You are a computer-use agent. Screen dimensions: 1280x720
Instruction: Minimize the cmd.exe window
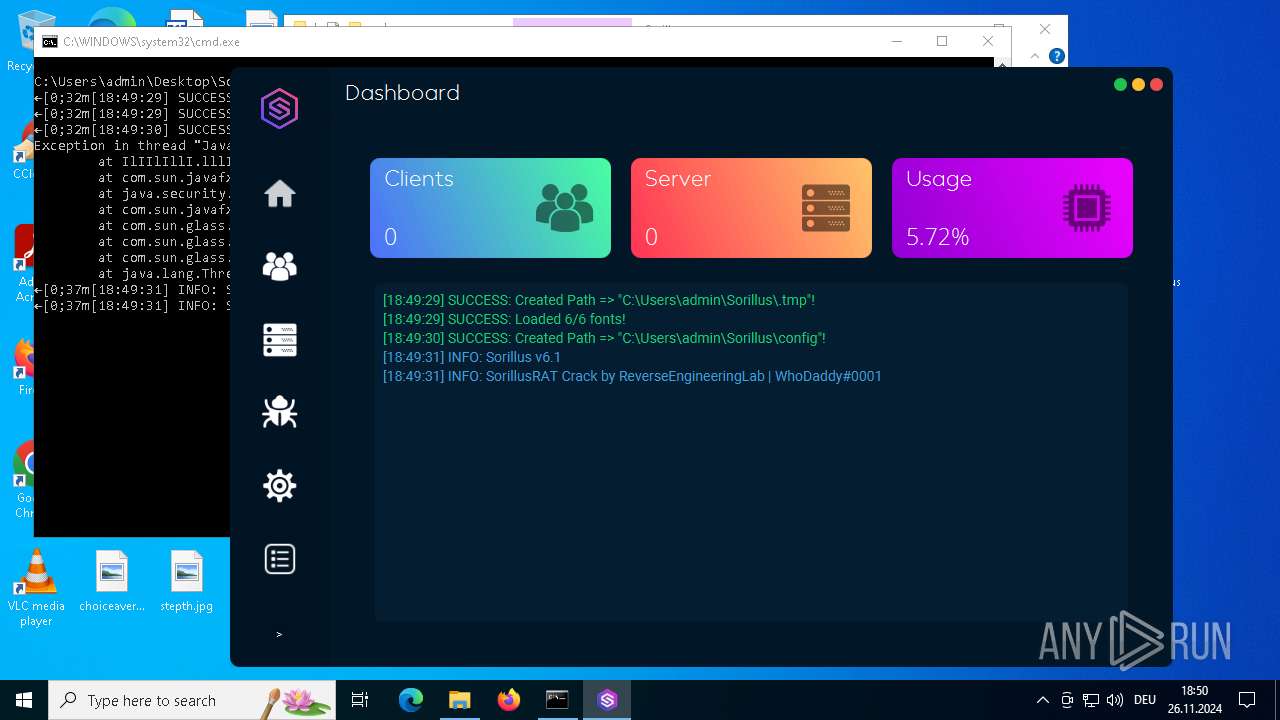pyautogui.click(x=896, y=41)
